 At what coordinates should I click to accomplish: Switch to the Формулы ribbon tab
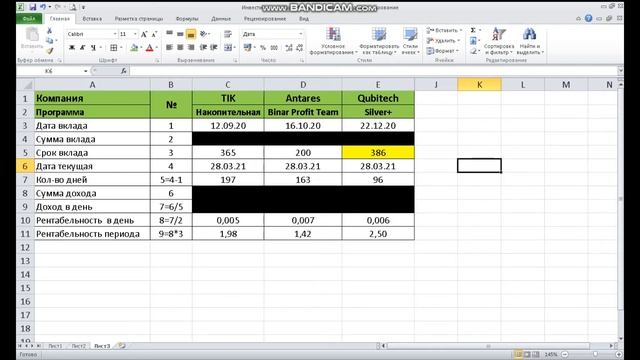pyautogui.click(x=187, y=19)
